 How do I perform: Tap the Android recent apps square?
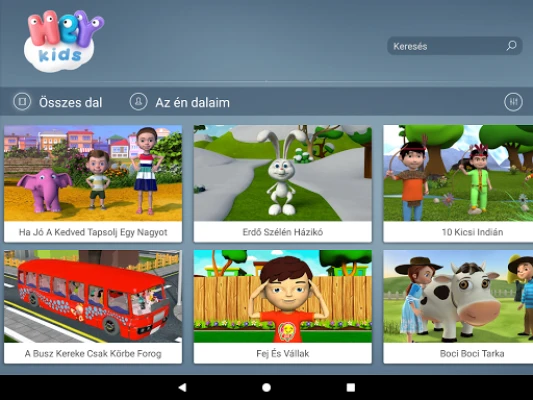pyautogui.click(x=351, y=387)
